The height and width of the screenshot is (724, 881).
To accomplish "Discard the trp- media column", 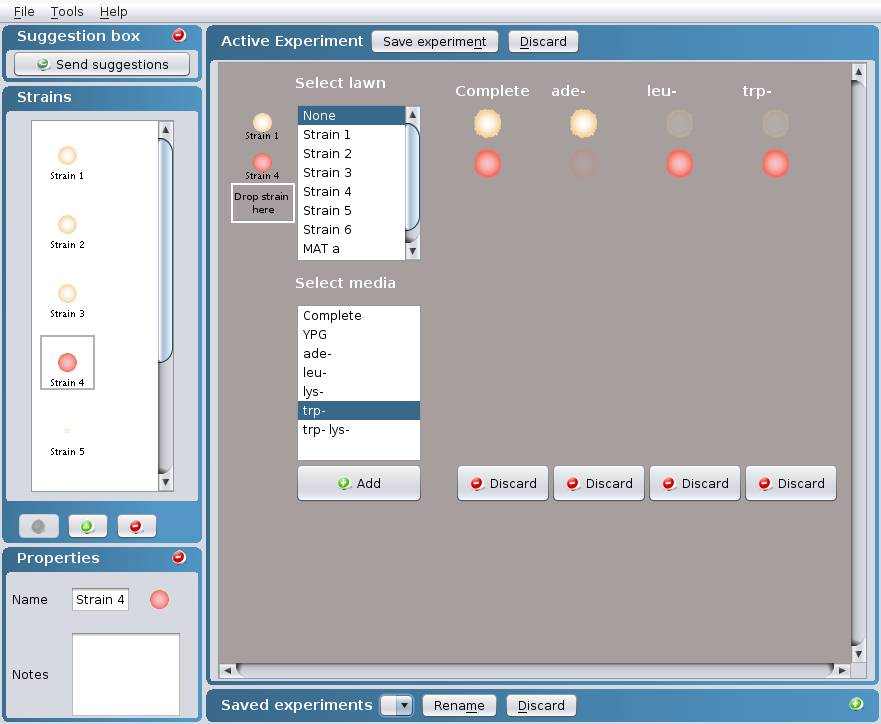I will click(x=791, y=483).
